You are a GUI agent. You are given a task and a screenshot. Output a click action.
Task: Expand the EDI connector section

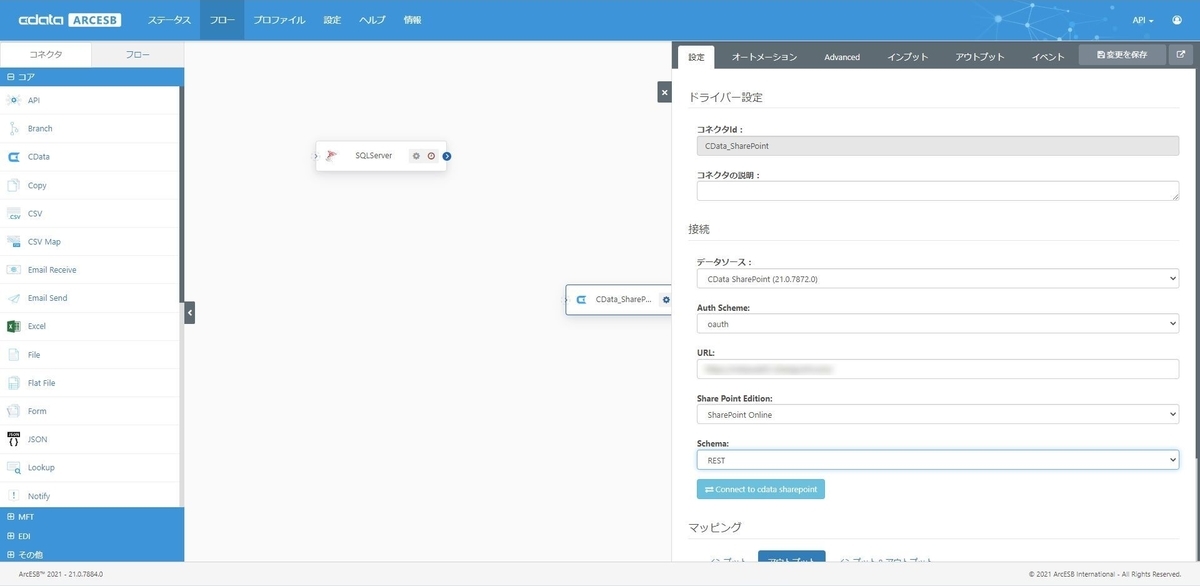tap(92, 536)
